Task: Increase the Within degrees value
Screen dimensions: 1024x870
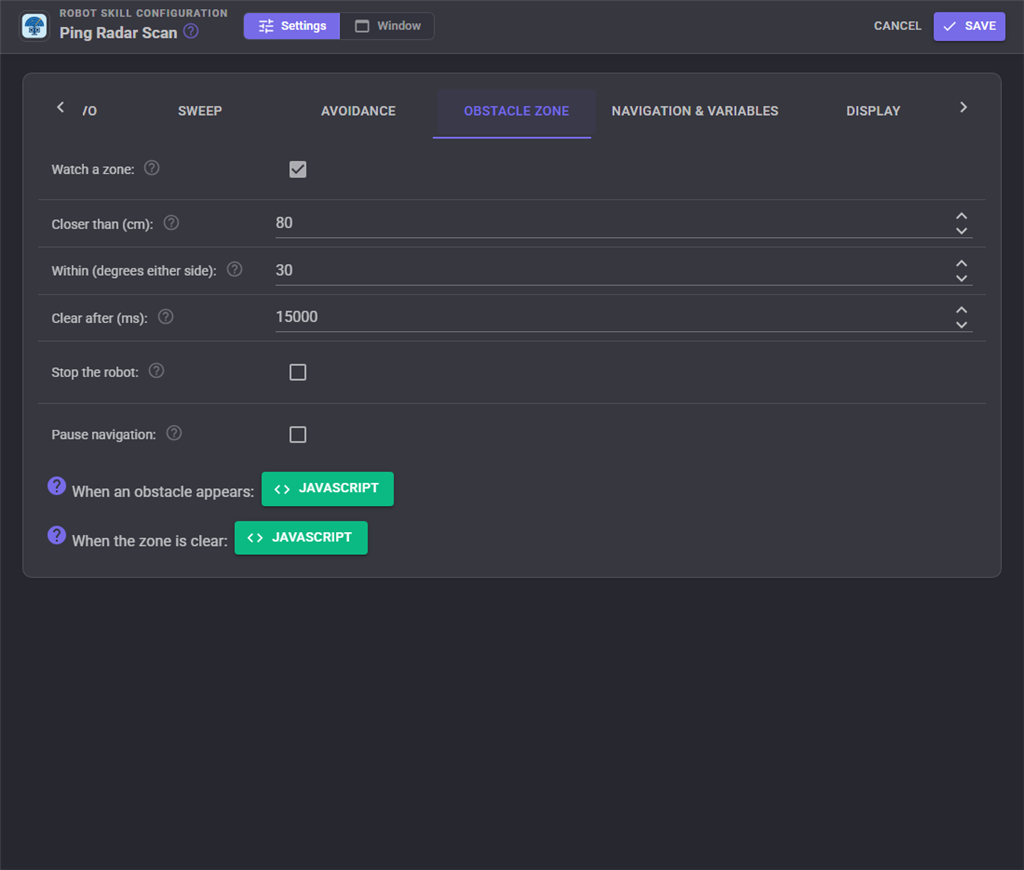Action: (961, 263)
